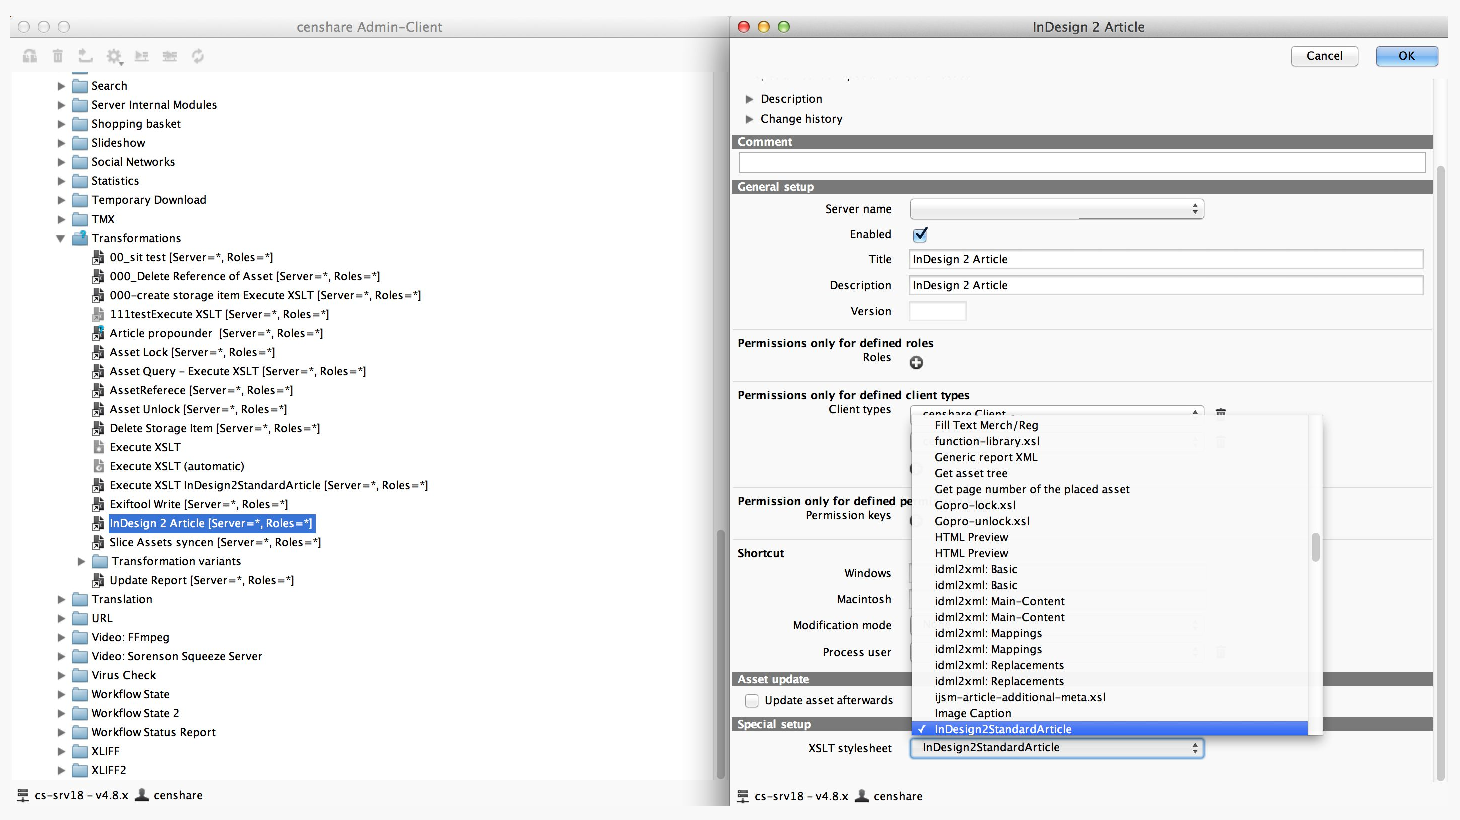Click the Transformations folder icon
The width and height of the screenshot is (1460, 820).
click(x=80, y=238)
